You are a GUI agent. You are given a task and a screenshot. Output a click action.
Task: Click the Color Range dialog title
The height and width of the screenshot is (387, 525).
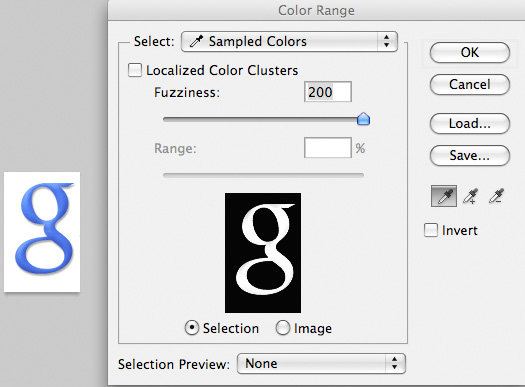316,10
